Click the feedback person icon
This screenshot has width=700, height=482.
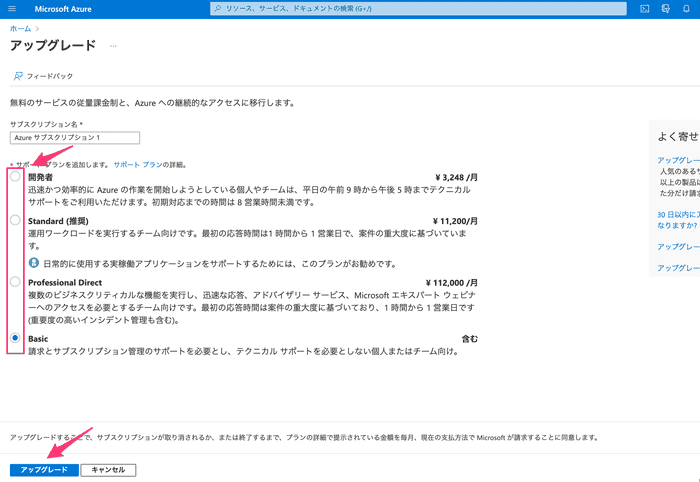click(18, 76)
